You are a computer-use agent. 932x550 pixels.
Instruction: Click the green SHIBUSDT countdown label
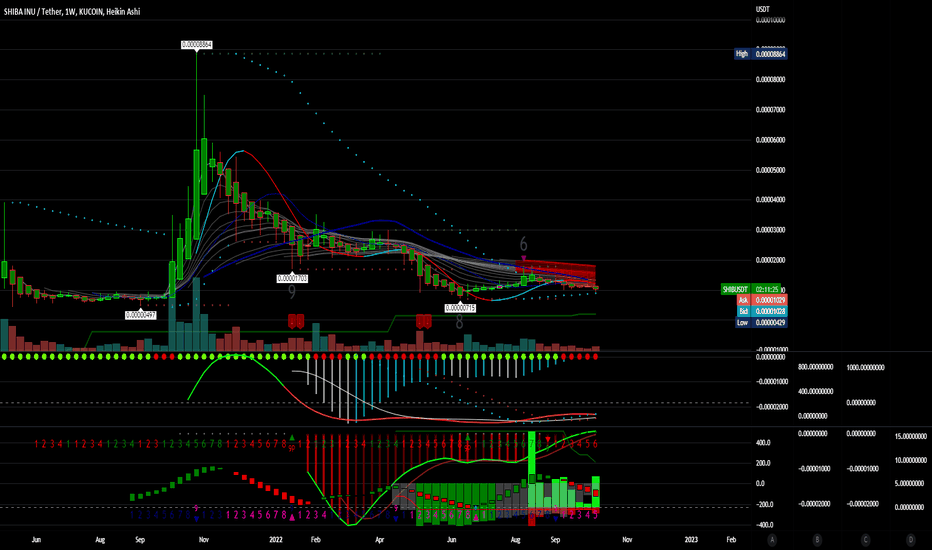click(x=751, y=290)
